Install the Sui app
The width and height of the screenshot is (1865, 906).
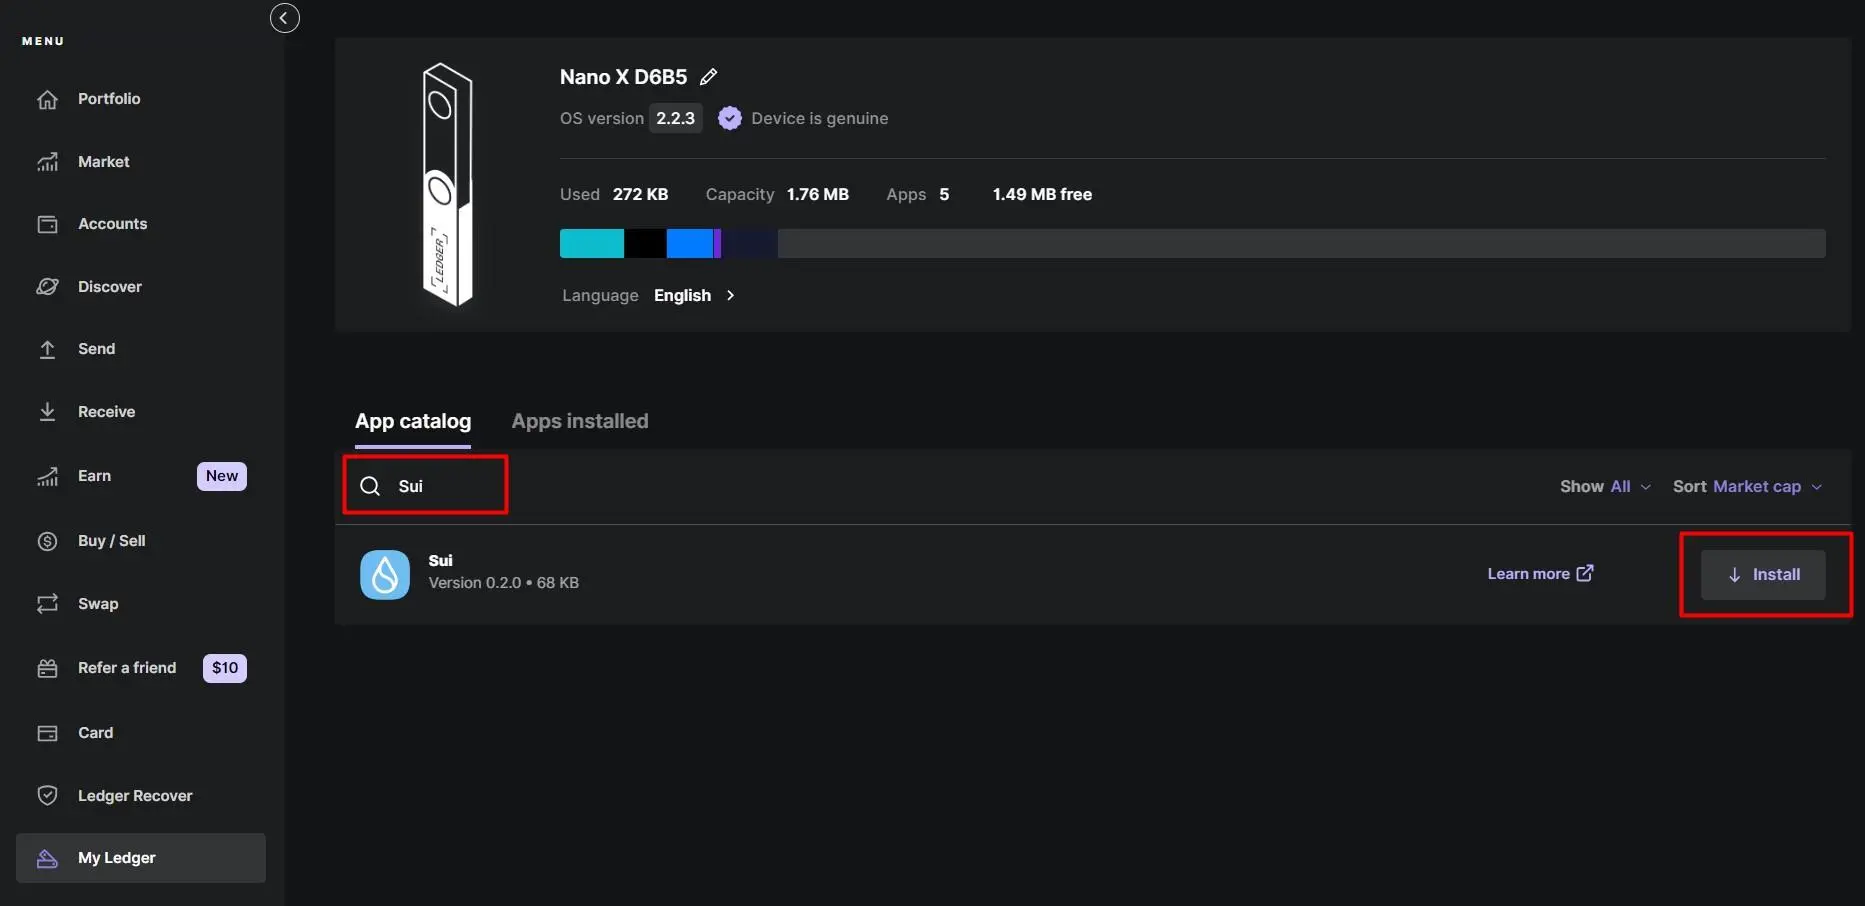tap(1763, 575)
